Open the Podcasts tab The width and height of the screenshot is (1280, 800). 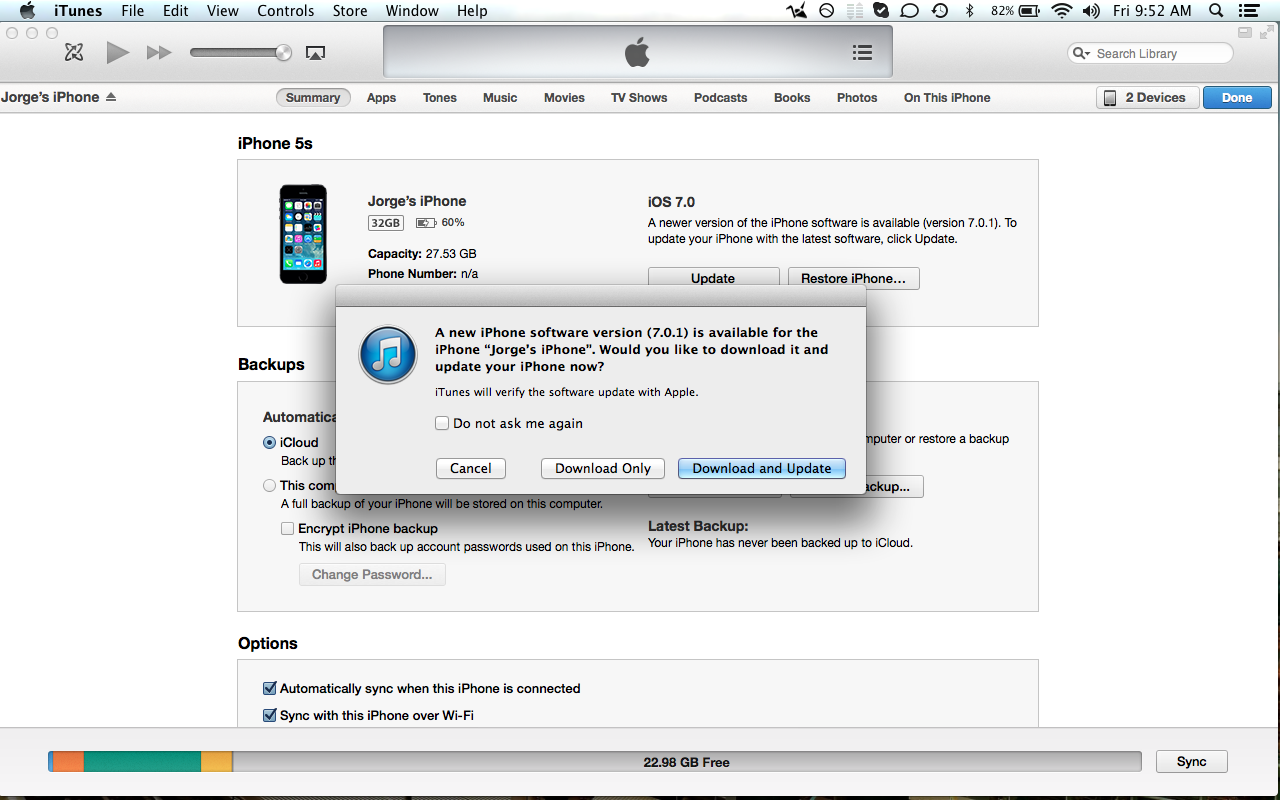721,97
